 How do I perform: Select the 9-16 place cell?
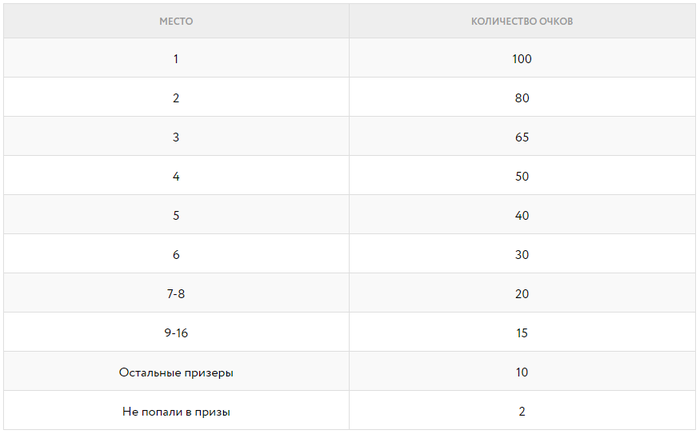point(176,333)
